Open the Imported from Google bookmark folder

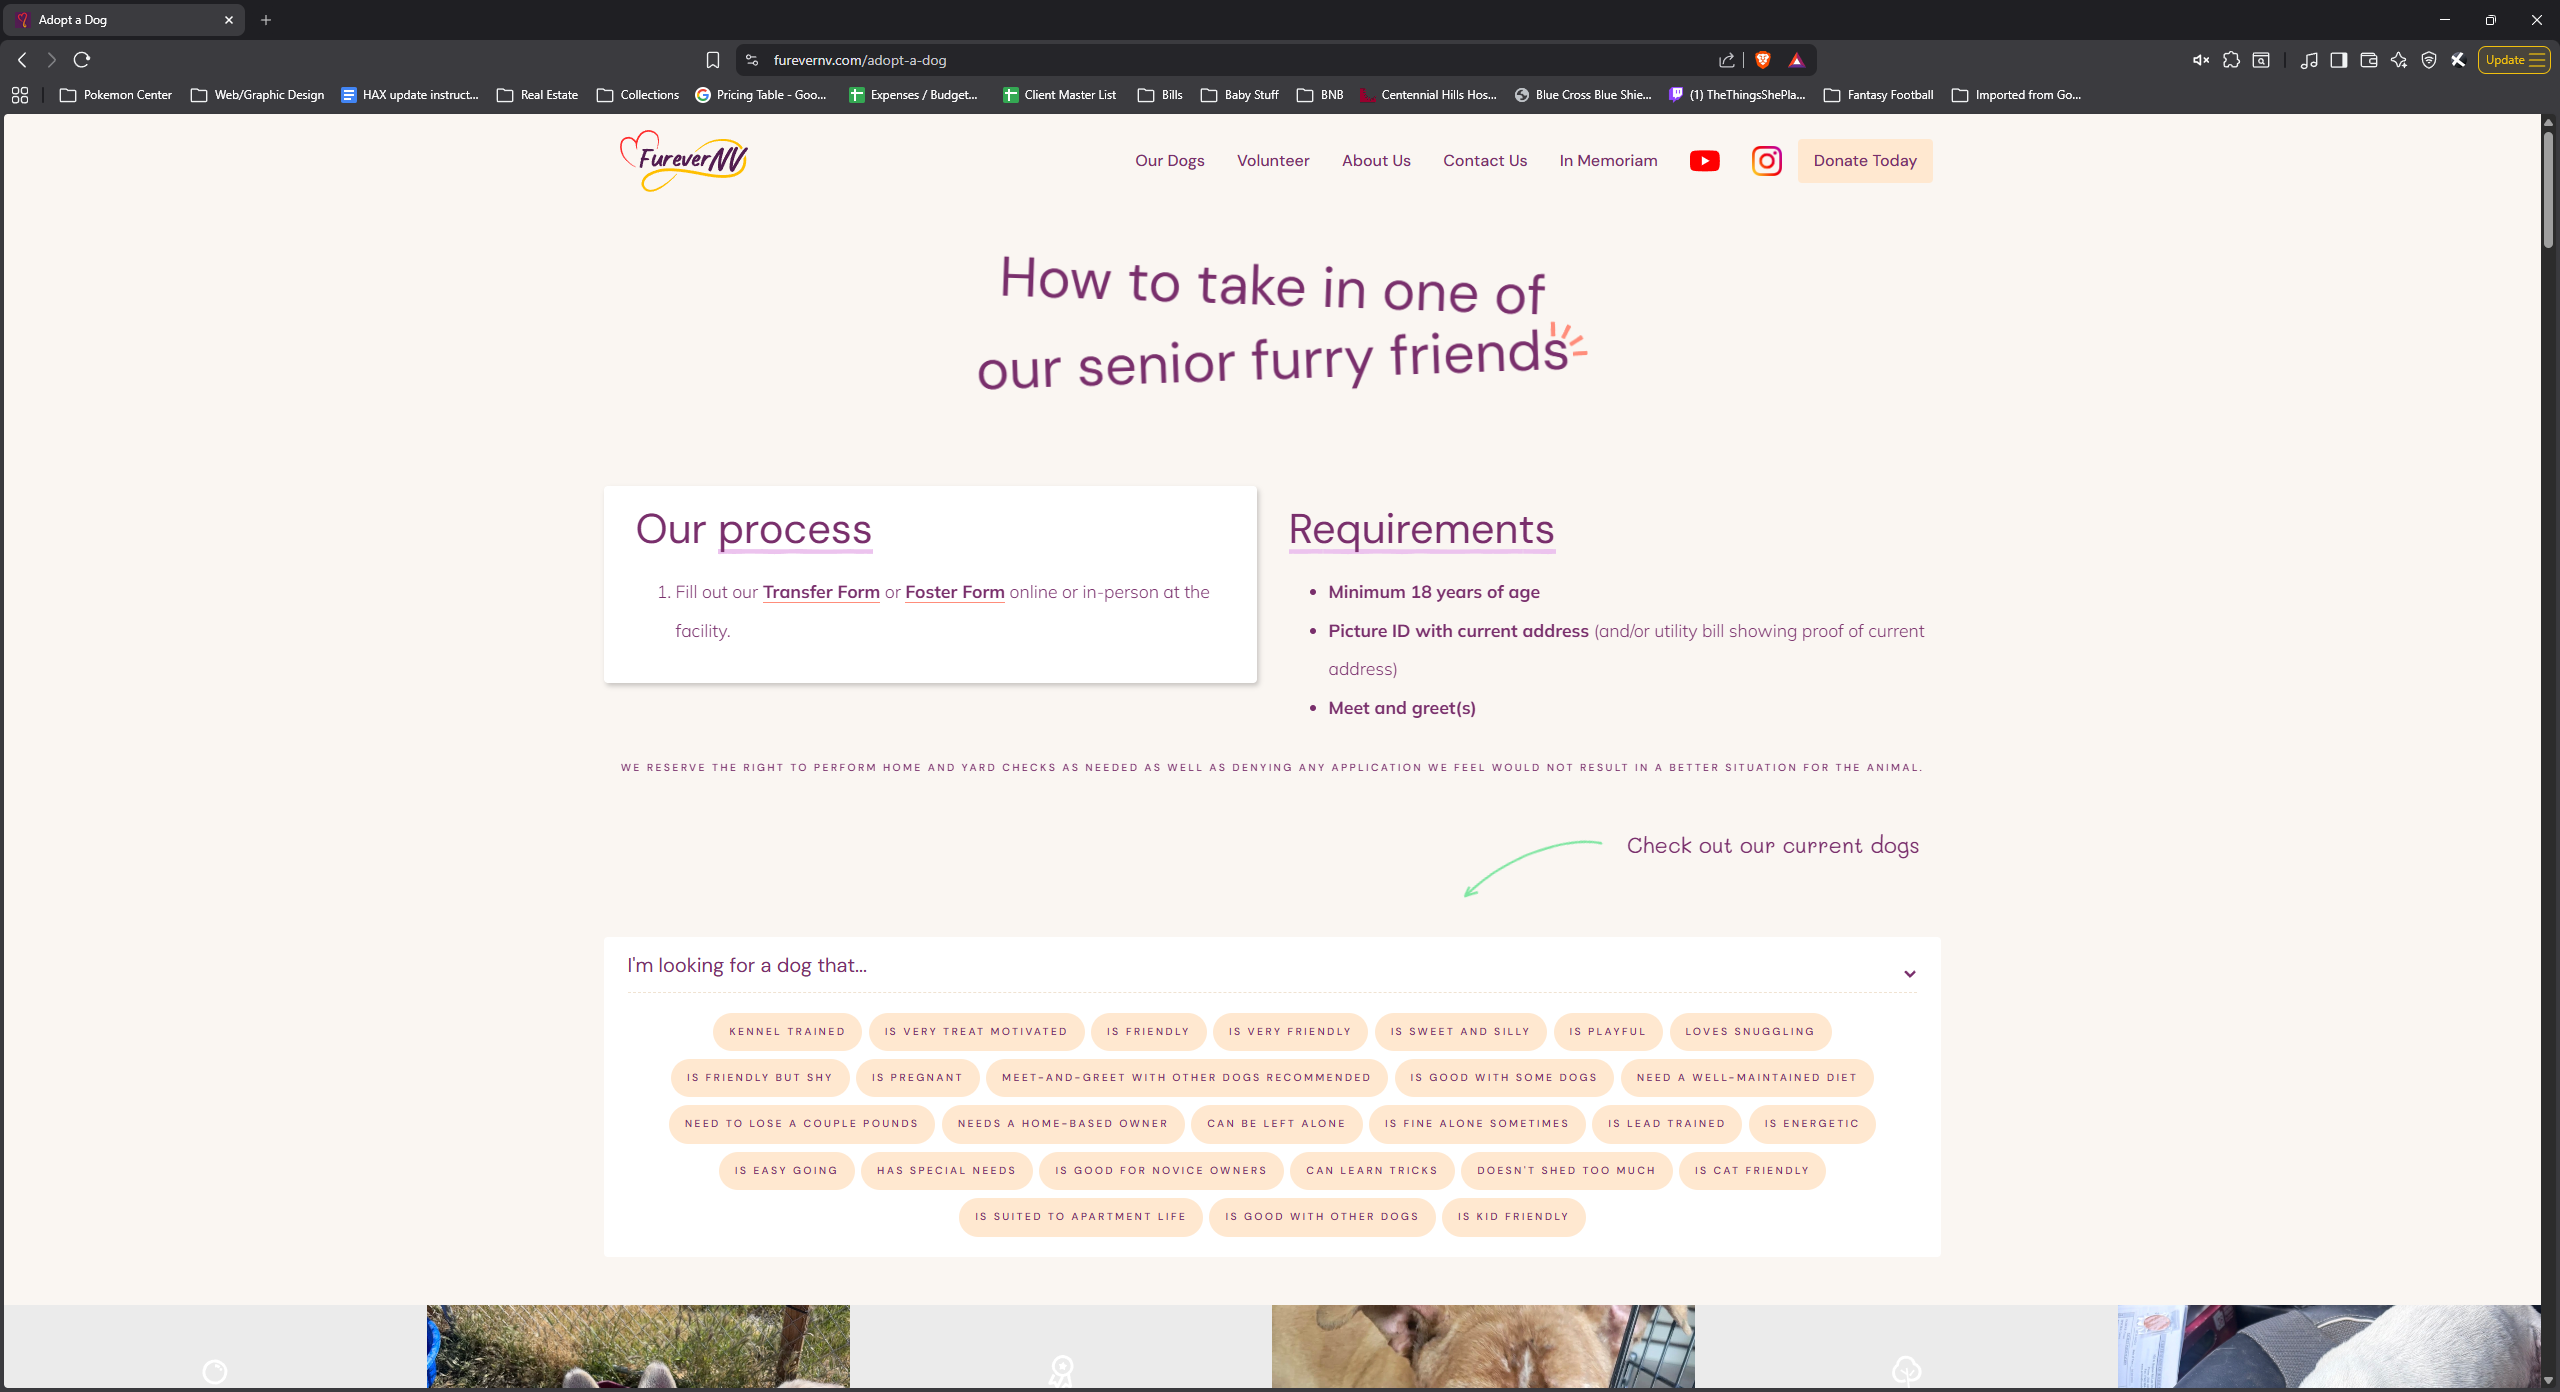pyautogui.click(x=2016, y=95)
